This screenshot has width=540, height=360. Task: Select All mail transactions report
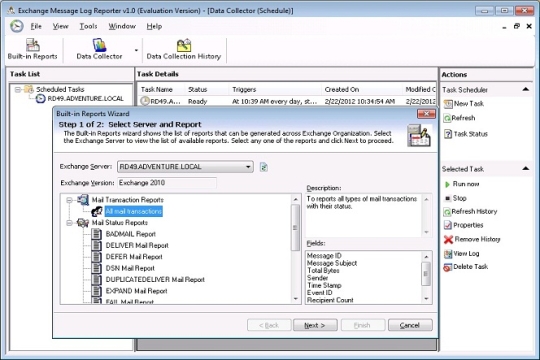pos(134,211)
